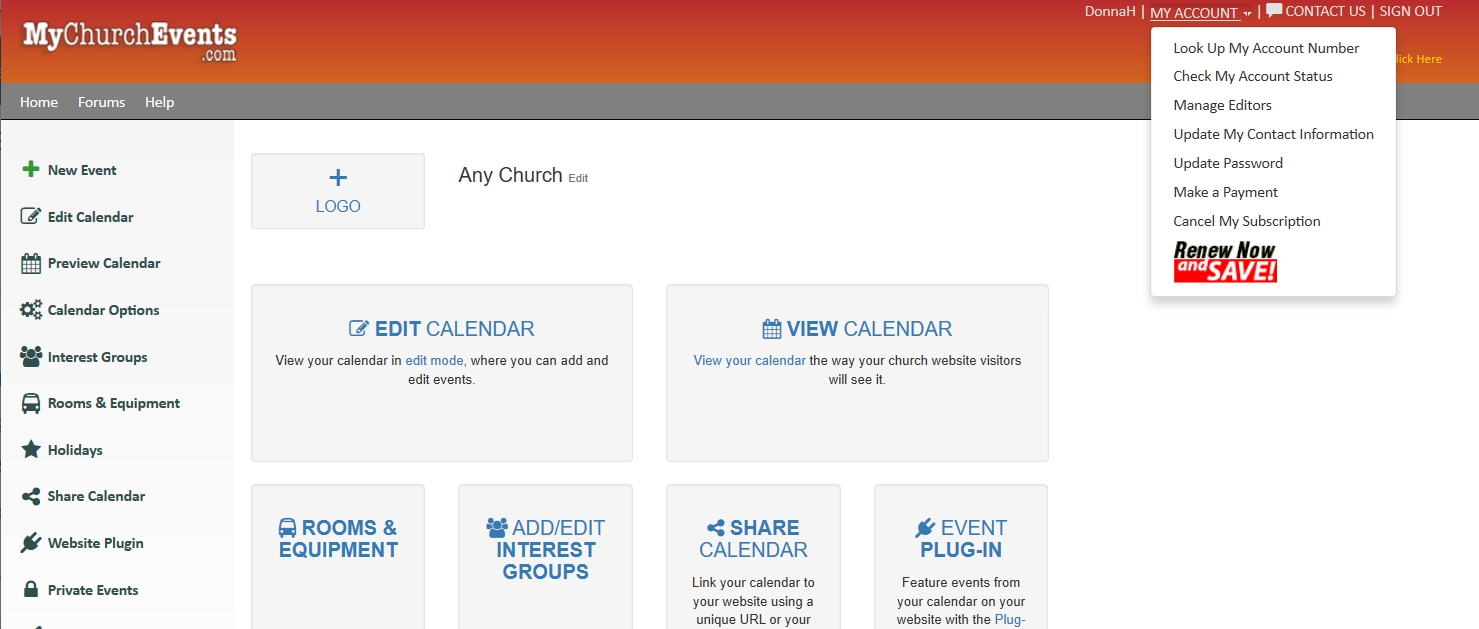This screenshot has height=629, width=1479.
Task: Click the Website Plugin plug icon
Action: [31, 543]
